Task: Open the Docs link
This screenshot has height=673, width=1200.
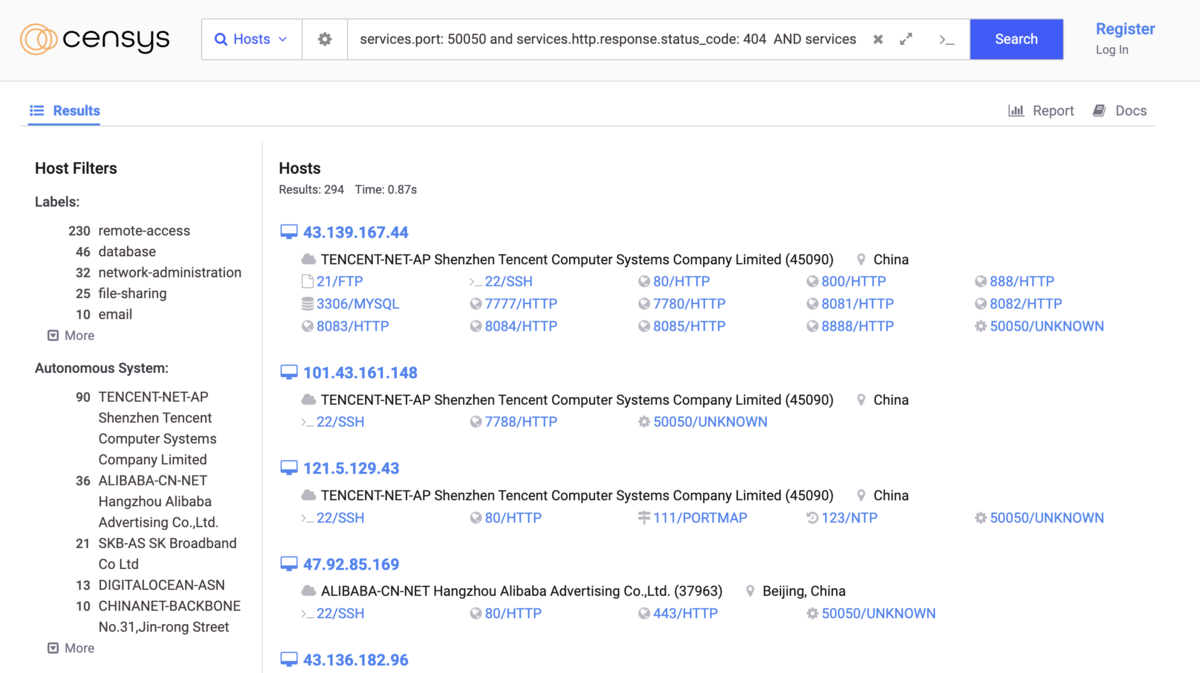Action: pyautogui.click(x=1120, y=111)
